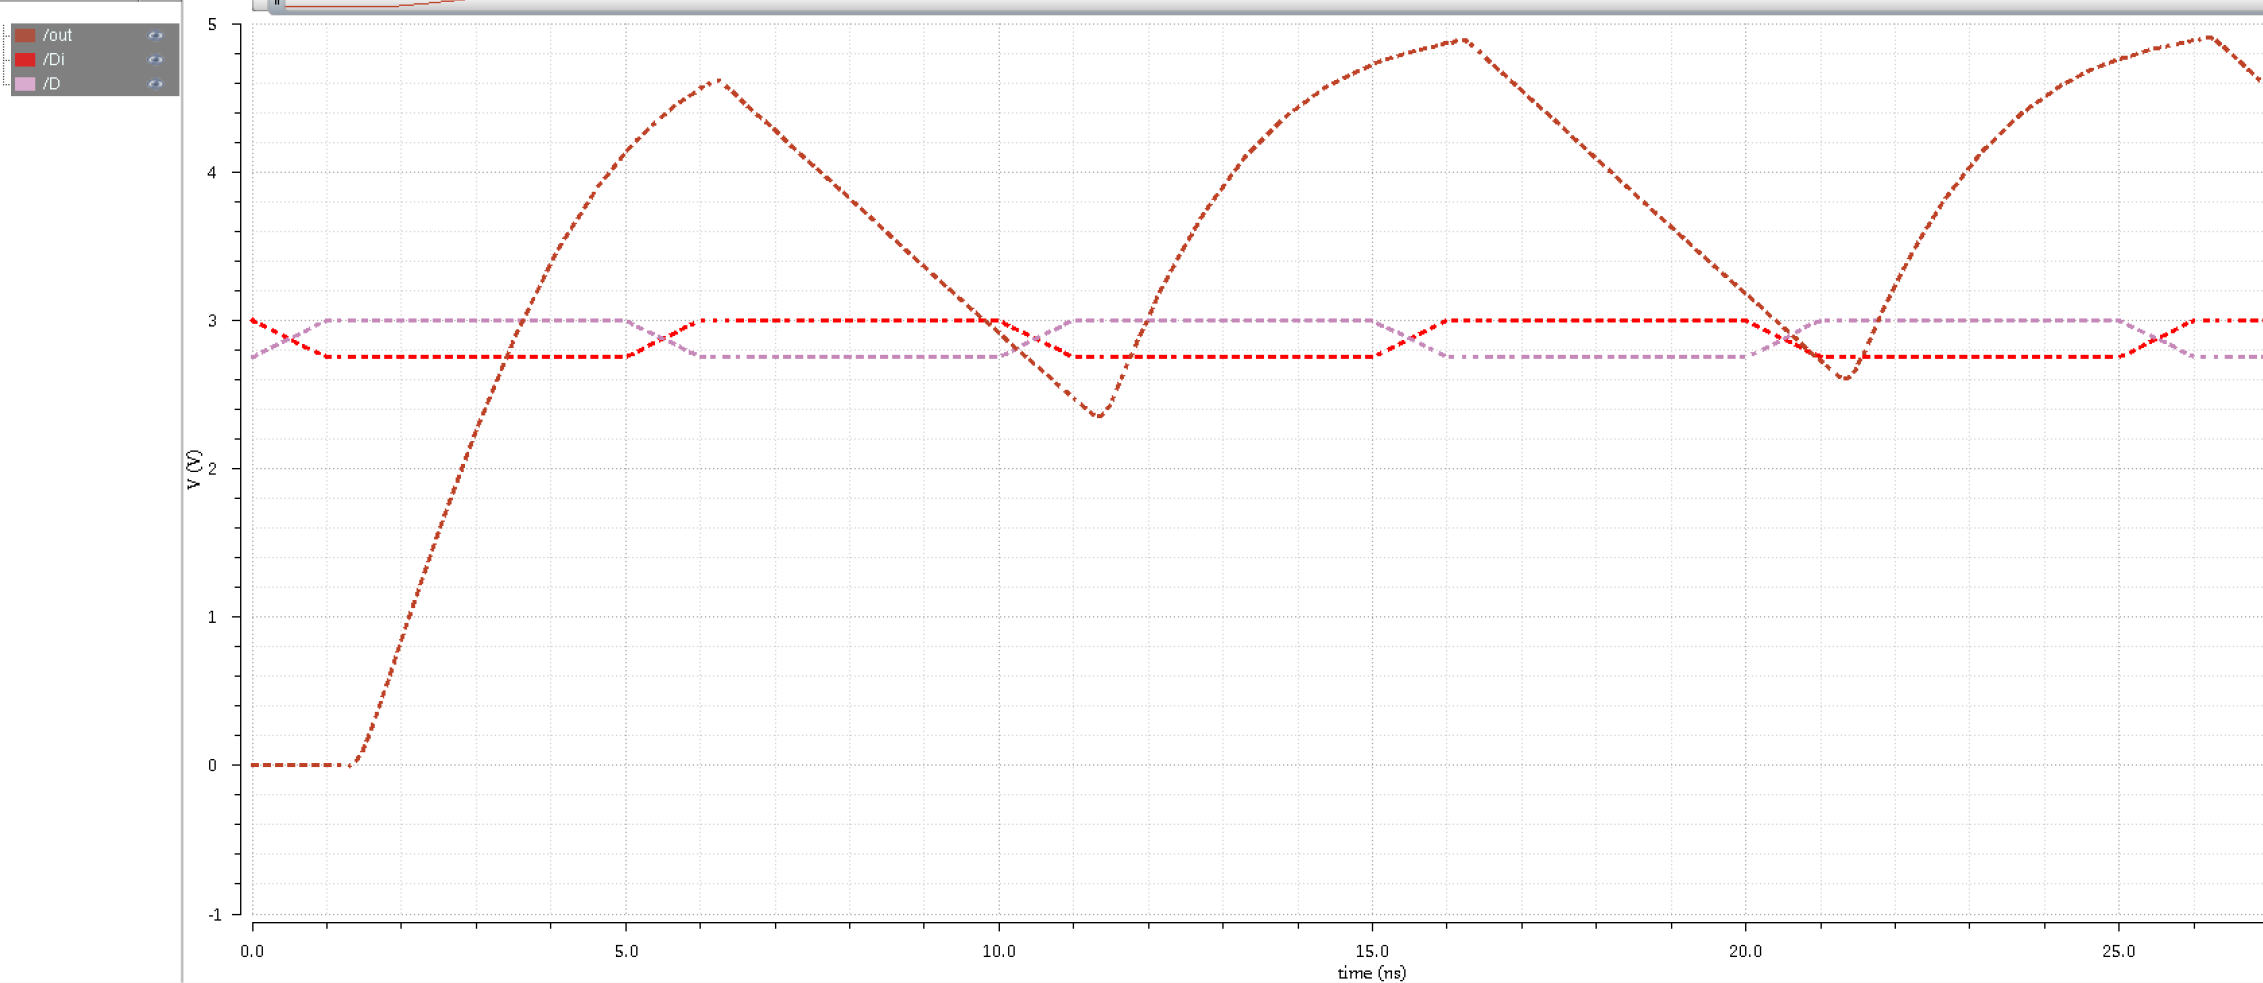Open the /out trace color swatch
The image size is (2263, 983).
point(25,35)
